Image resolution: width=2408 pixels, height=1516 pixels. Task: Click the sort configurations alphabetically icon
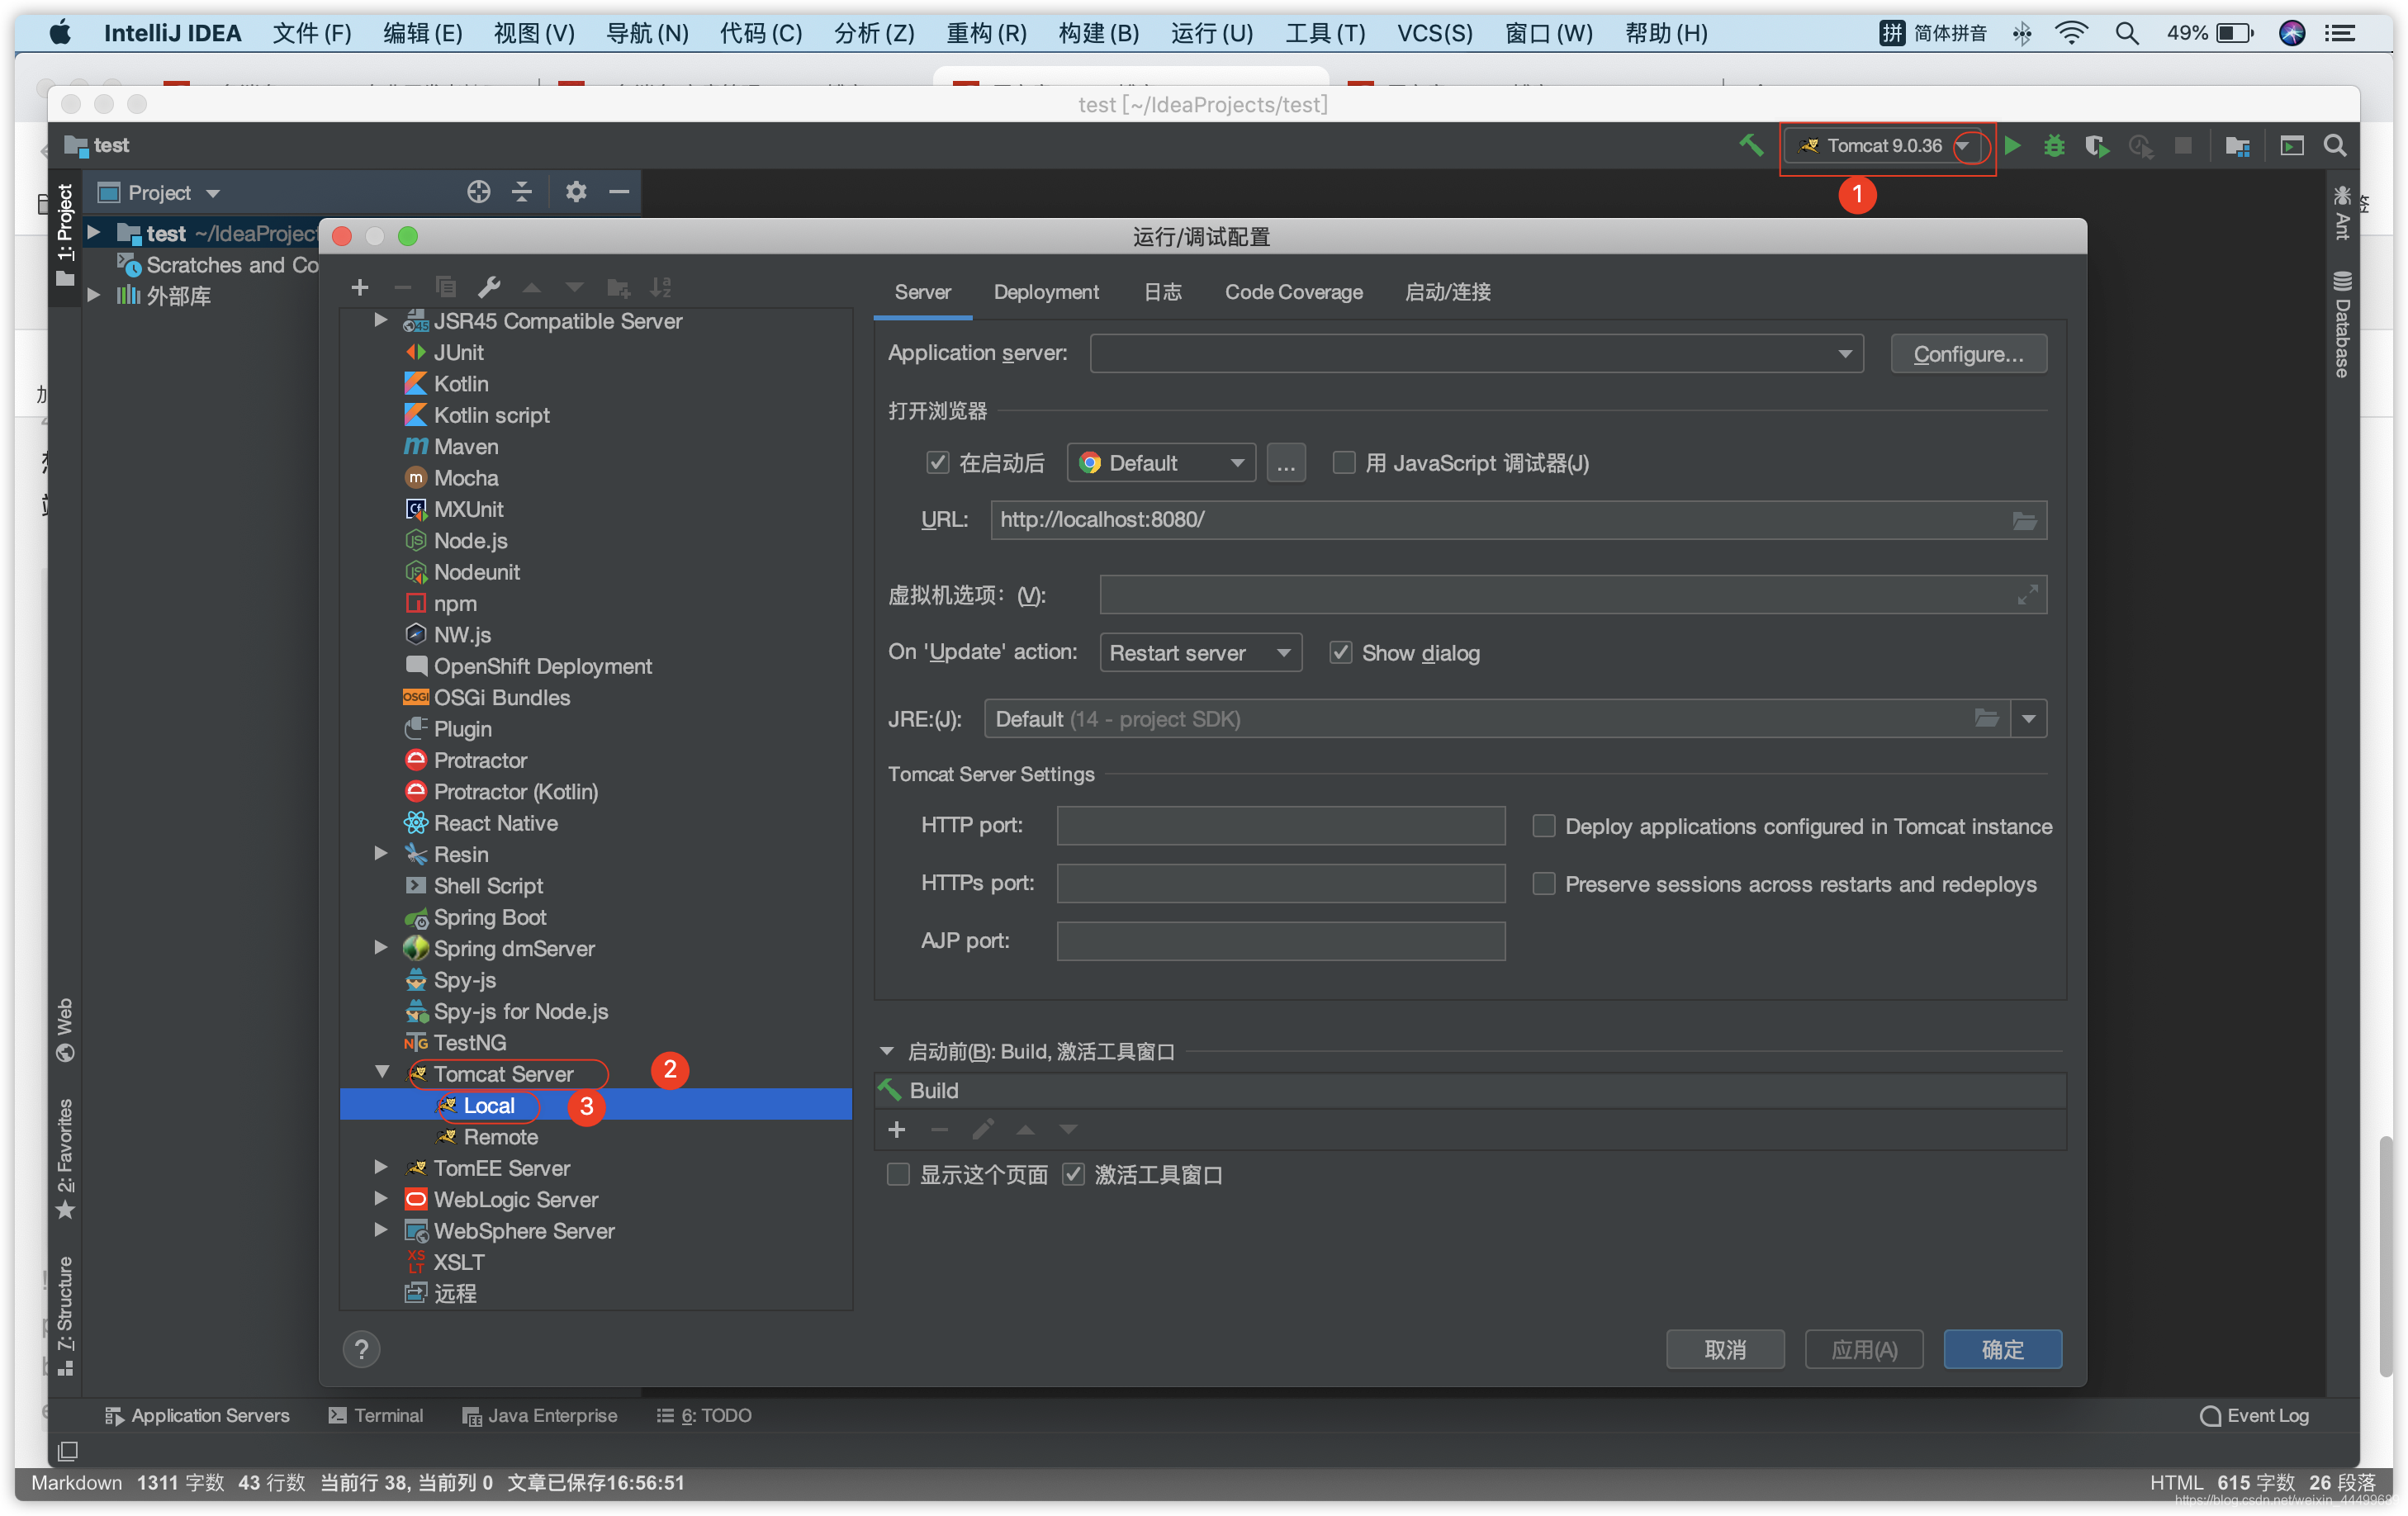tap(661, 288)
